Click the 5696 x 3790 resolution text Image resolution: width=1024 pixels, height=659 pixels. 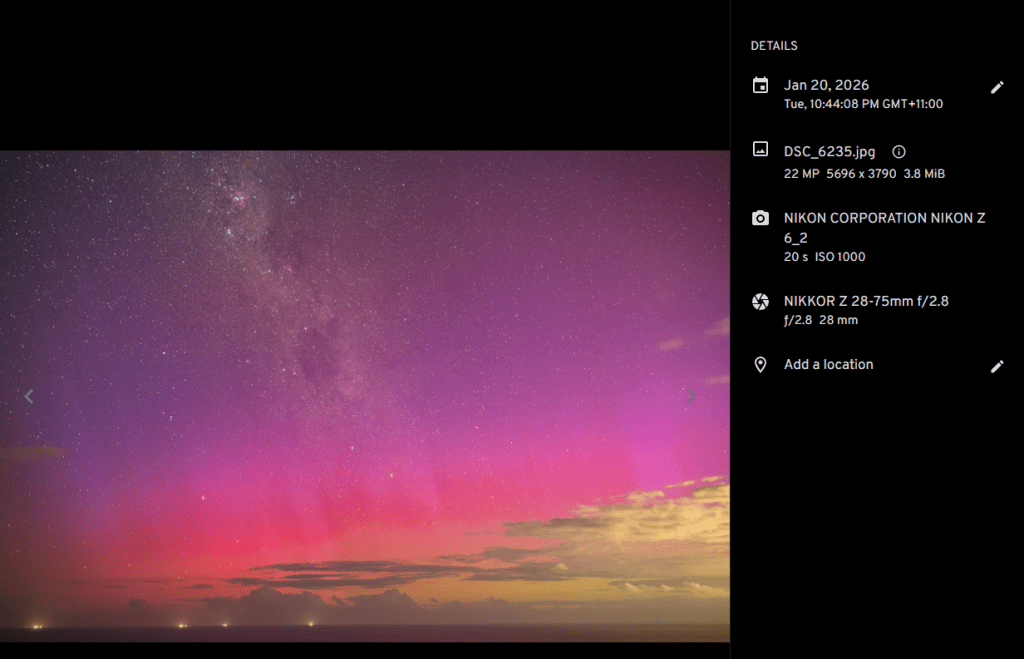(x=861, y=174)
